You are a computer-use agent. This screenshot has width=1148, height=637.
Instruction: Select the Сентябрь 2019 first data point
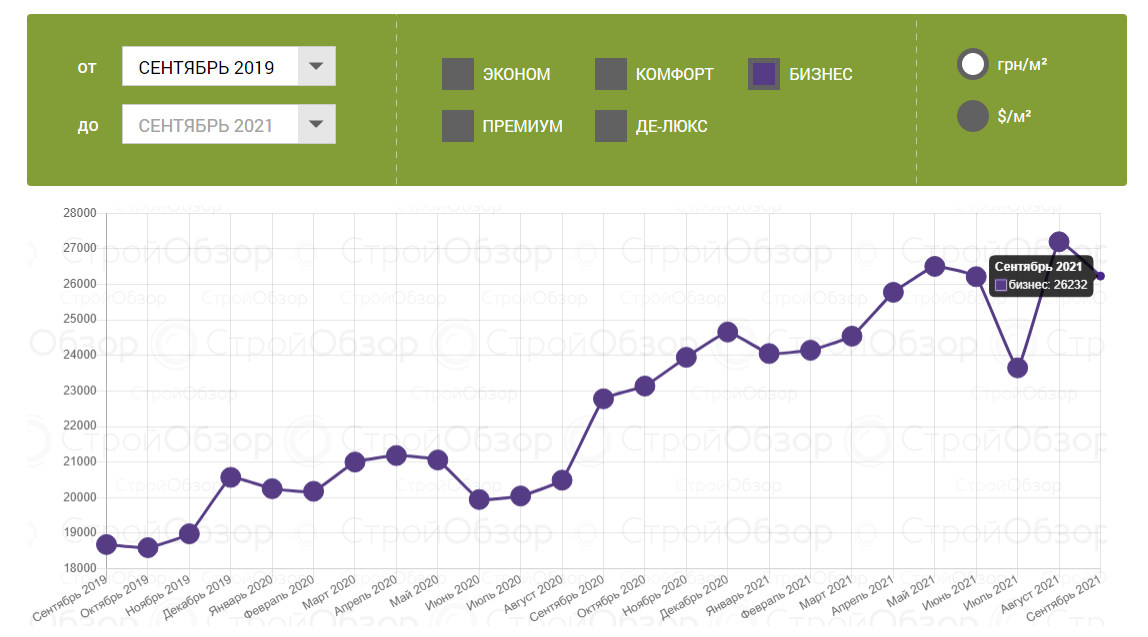106,544
